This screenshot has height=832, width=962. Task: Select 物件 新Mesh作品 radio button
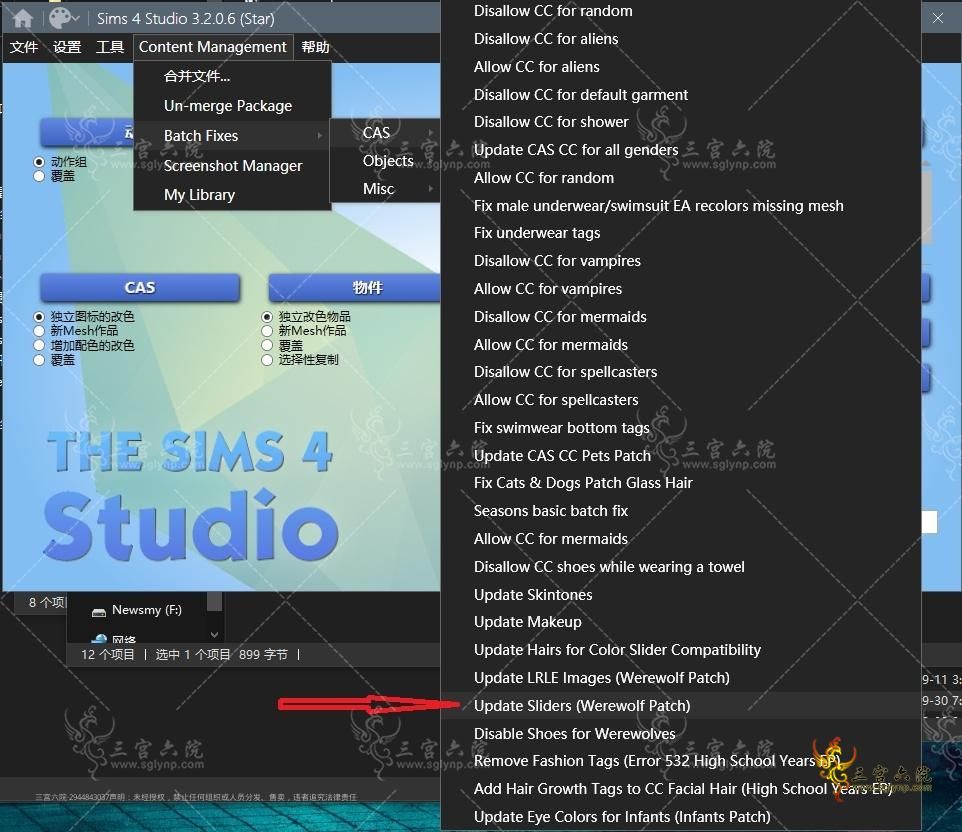(x=267, y=331)
